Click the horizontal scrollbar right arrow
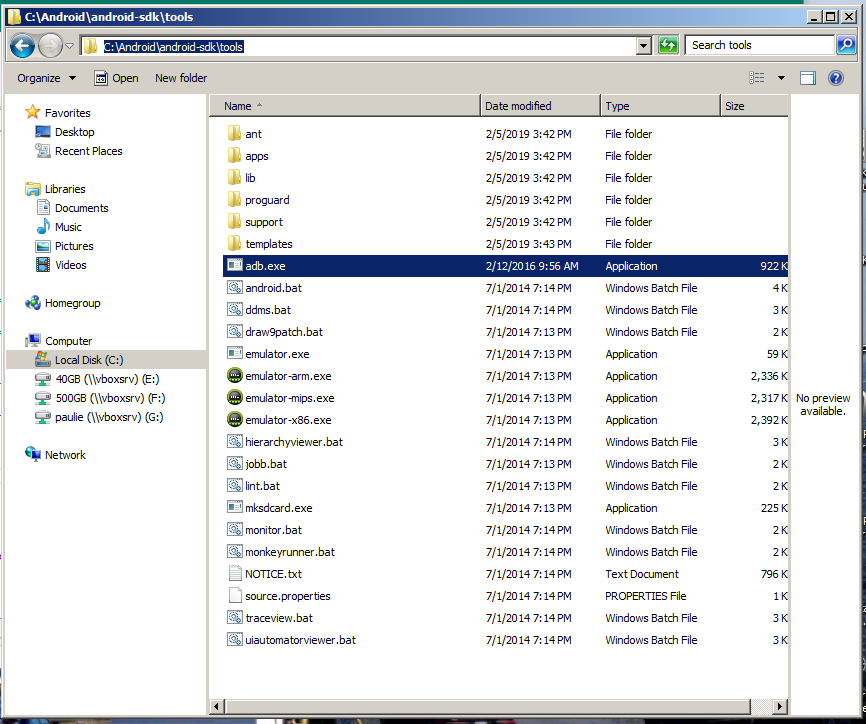Viewport: 866px width, 724px height. [779, 706]
